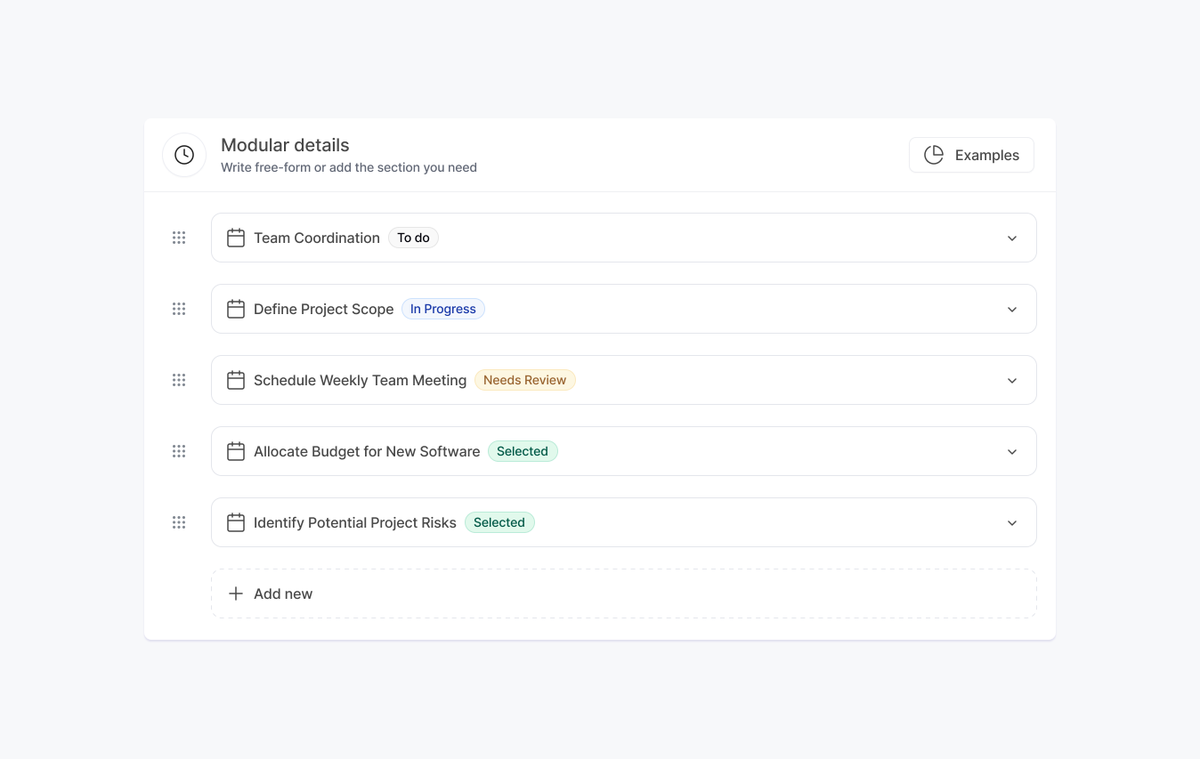The width and height of the screenshot is (1200, 759).
Task: Grab the drag handle for Team Coordination
Action: [x=179, y=238]
